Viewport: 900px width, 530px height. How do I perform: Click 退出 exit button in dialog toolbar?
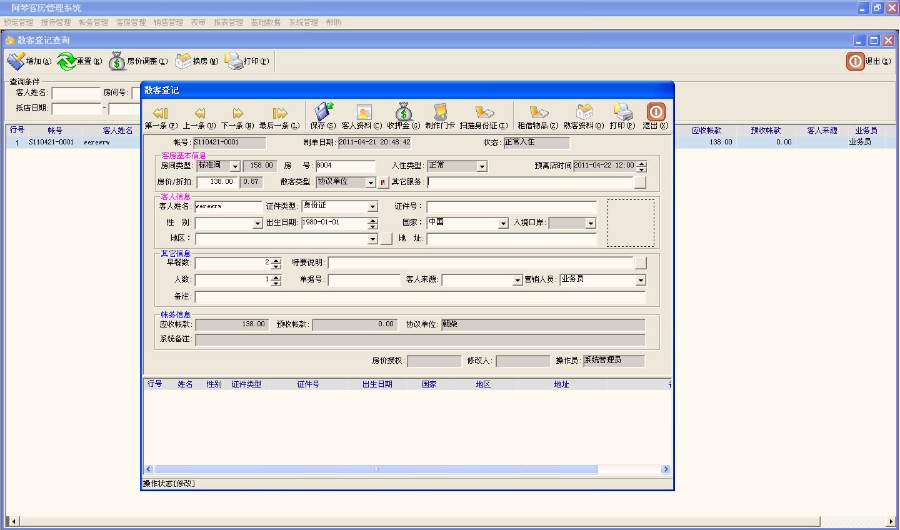tap(656, 113)
